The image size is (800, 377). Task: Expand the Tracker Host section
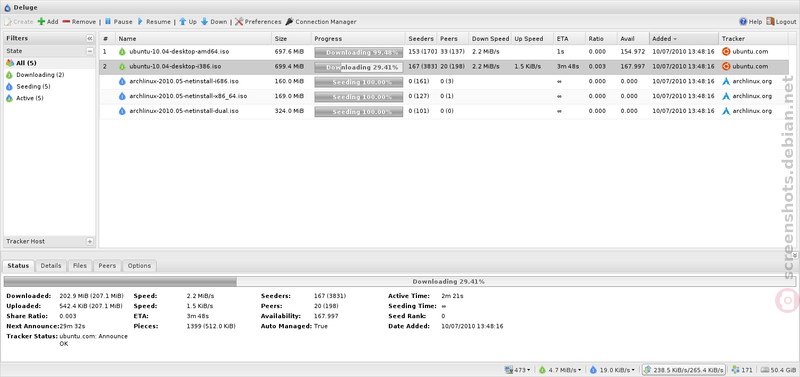90,241
